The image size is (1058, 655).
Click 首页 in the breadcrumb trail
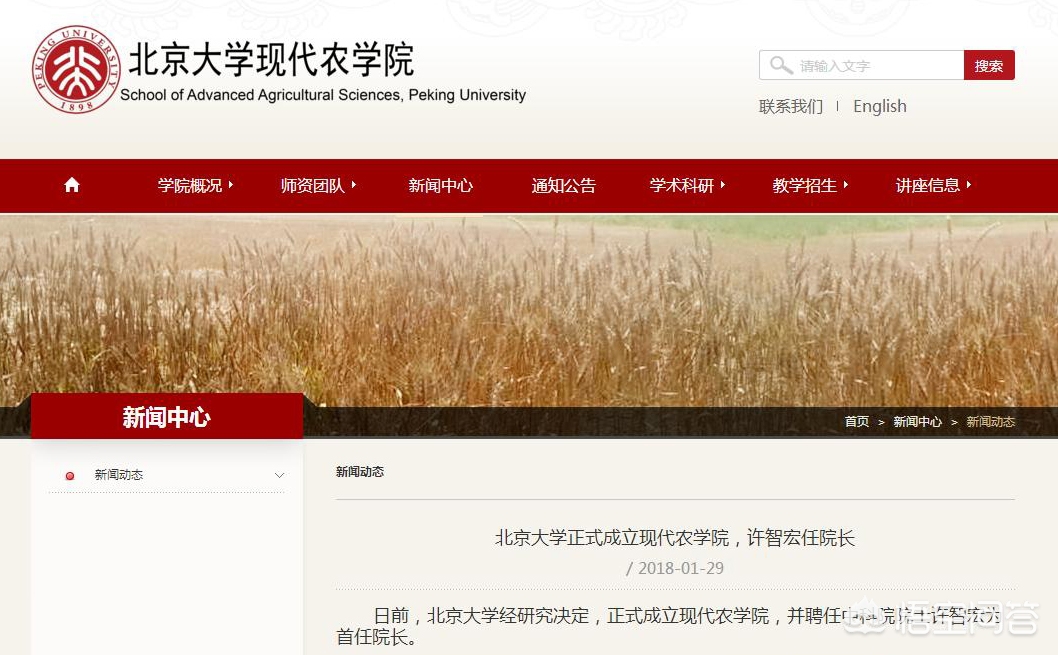tap(856, 422)
